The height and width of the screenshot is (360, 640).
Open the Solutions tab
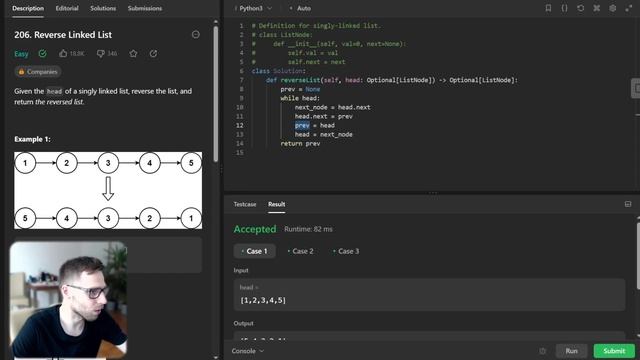coord(103,8)
